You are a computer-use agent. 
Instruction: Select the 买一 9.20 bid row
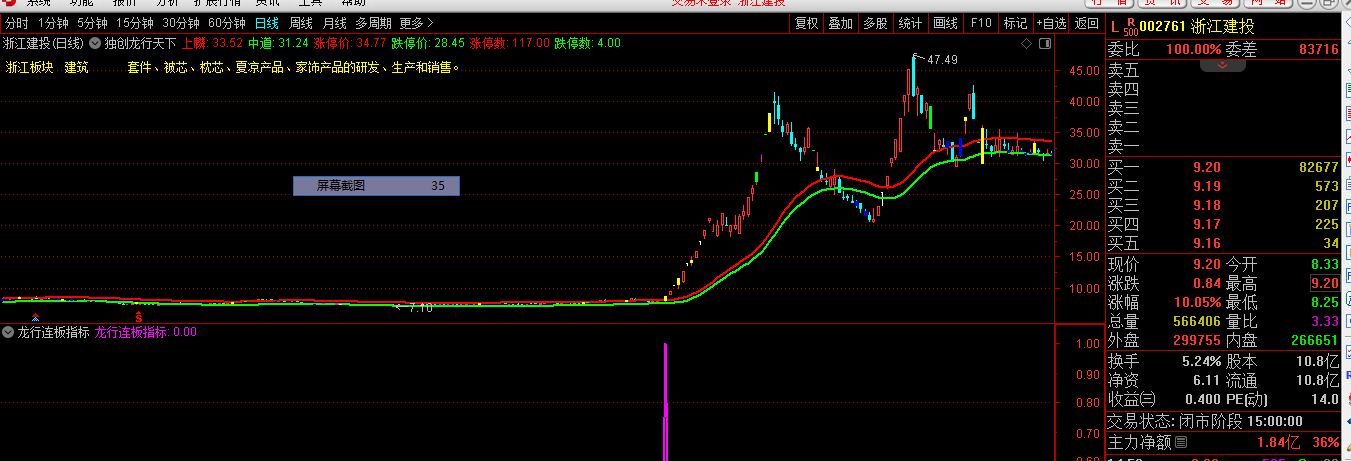(1223, 167)
